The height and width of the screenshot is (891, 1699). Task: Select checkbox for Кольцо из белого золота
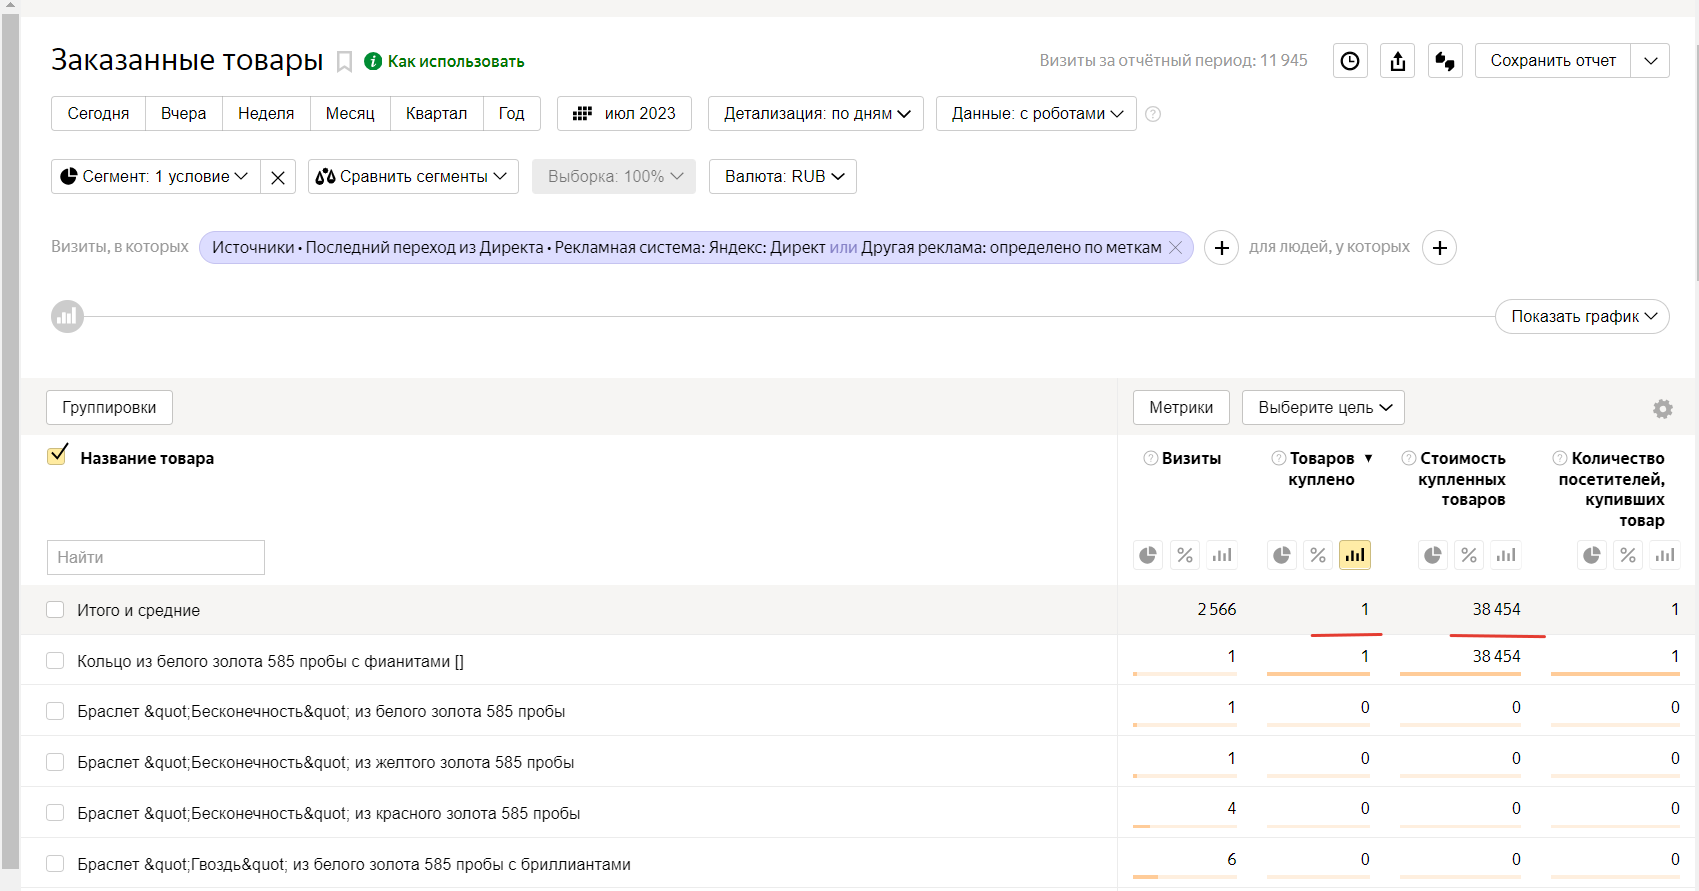(56, 661)
